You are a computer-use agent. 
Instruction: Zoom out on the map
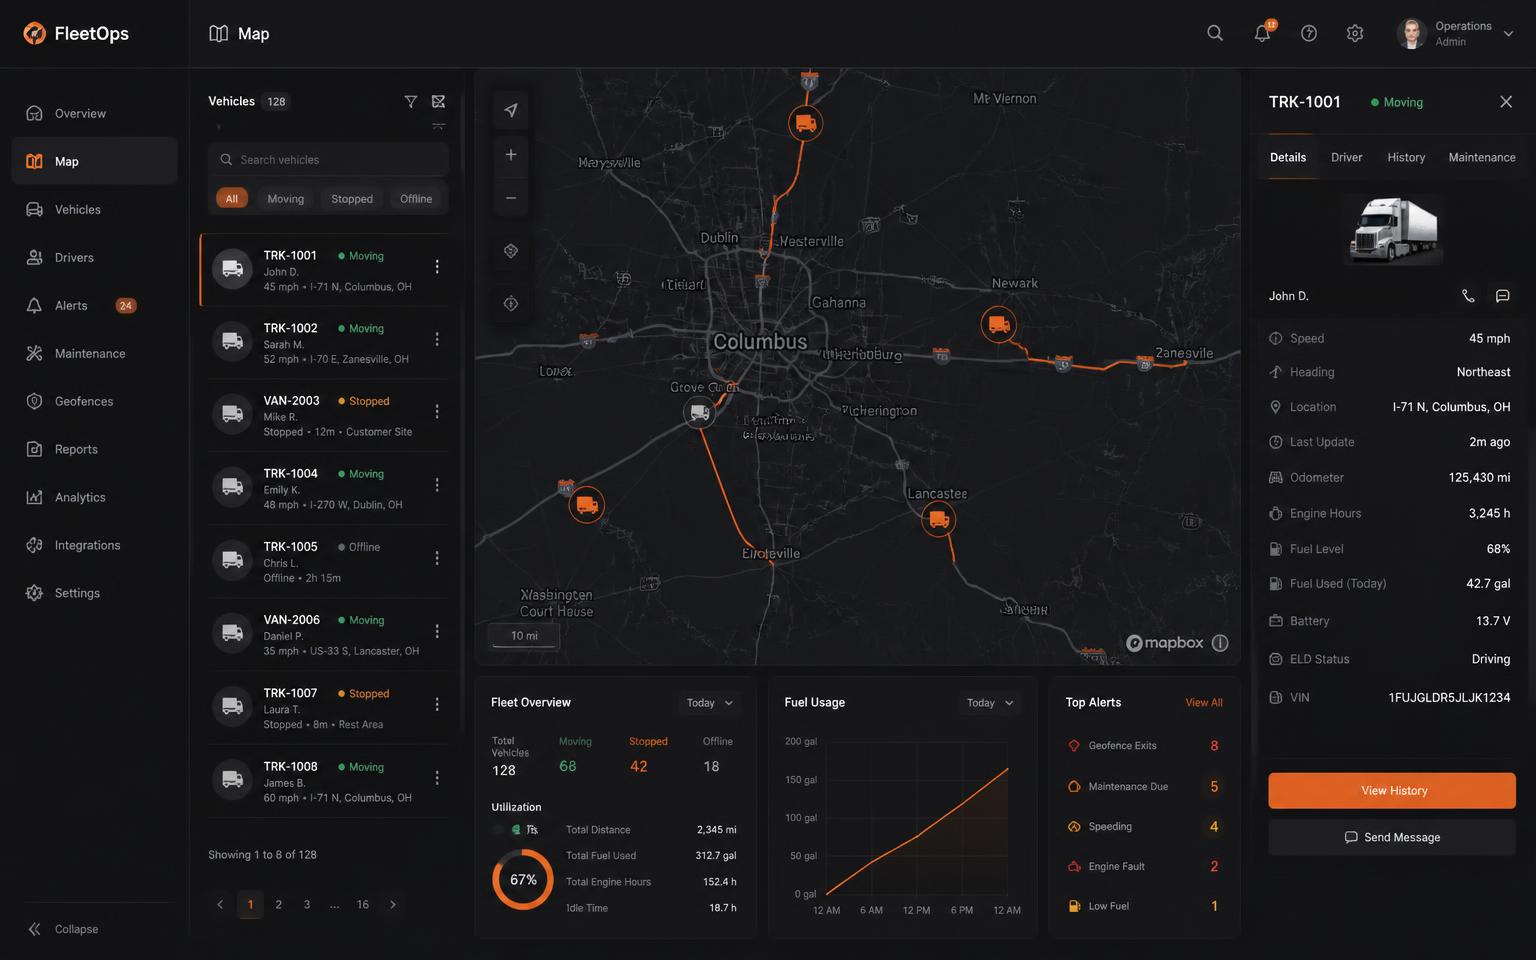[x=511, y=198]
